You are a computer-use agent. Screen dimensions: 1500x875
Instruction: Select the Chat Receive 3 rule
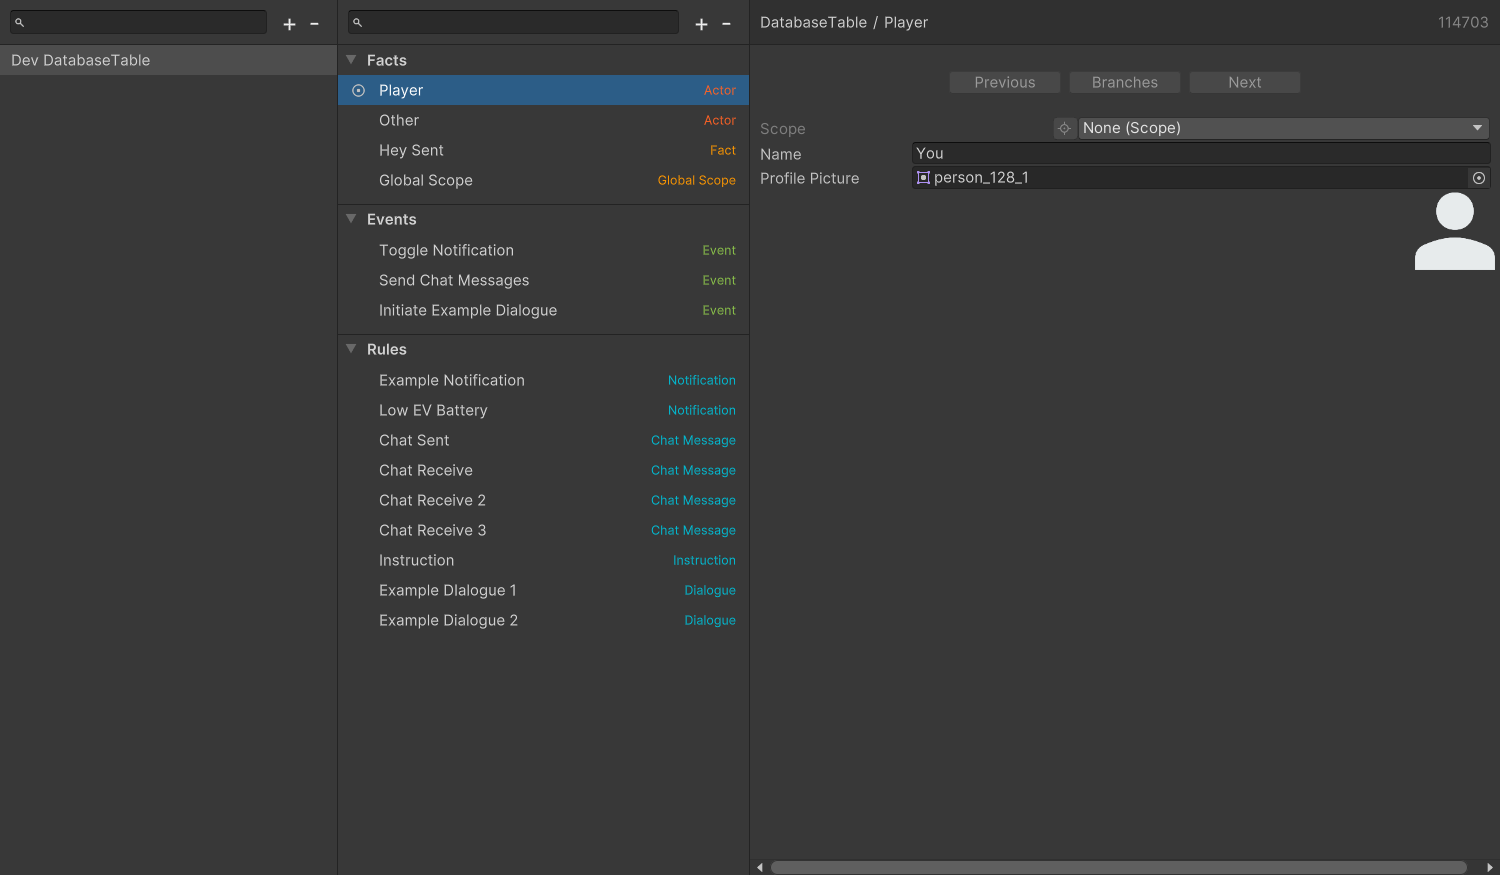click(x=543, y=530)
